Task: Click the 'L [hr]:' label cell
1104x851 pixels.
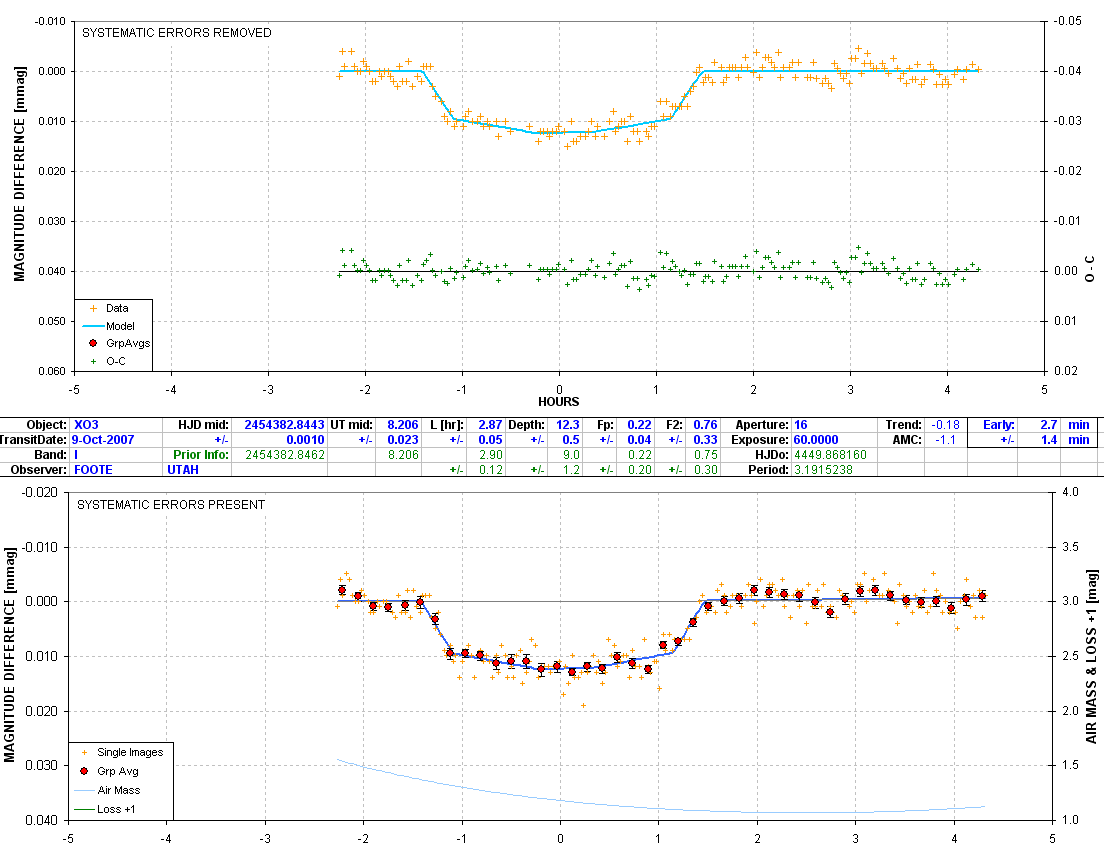Action: 446,424
